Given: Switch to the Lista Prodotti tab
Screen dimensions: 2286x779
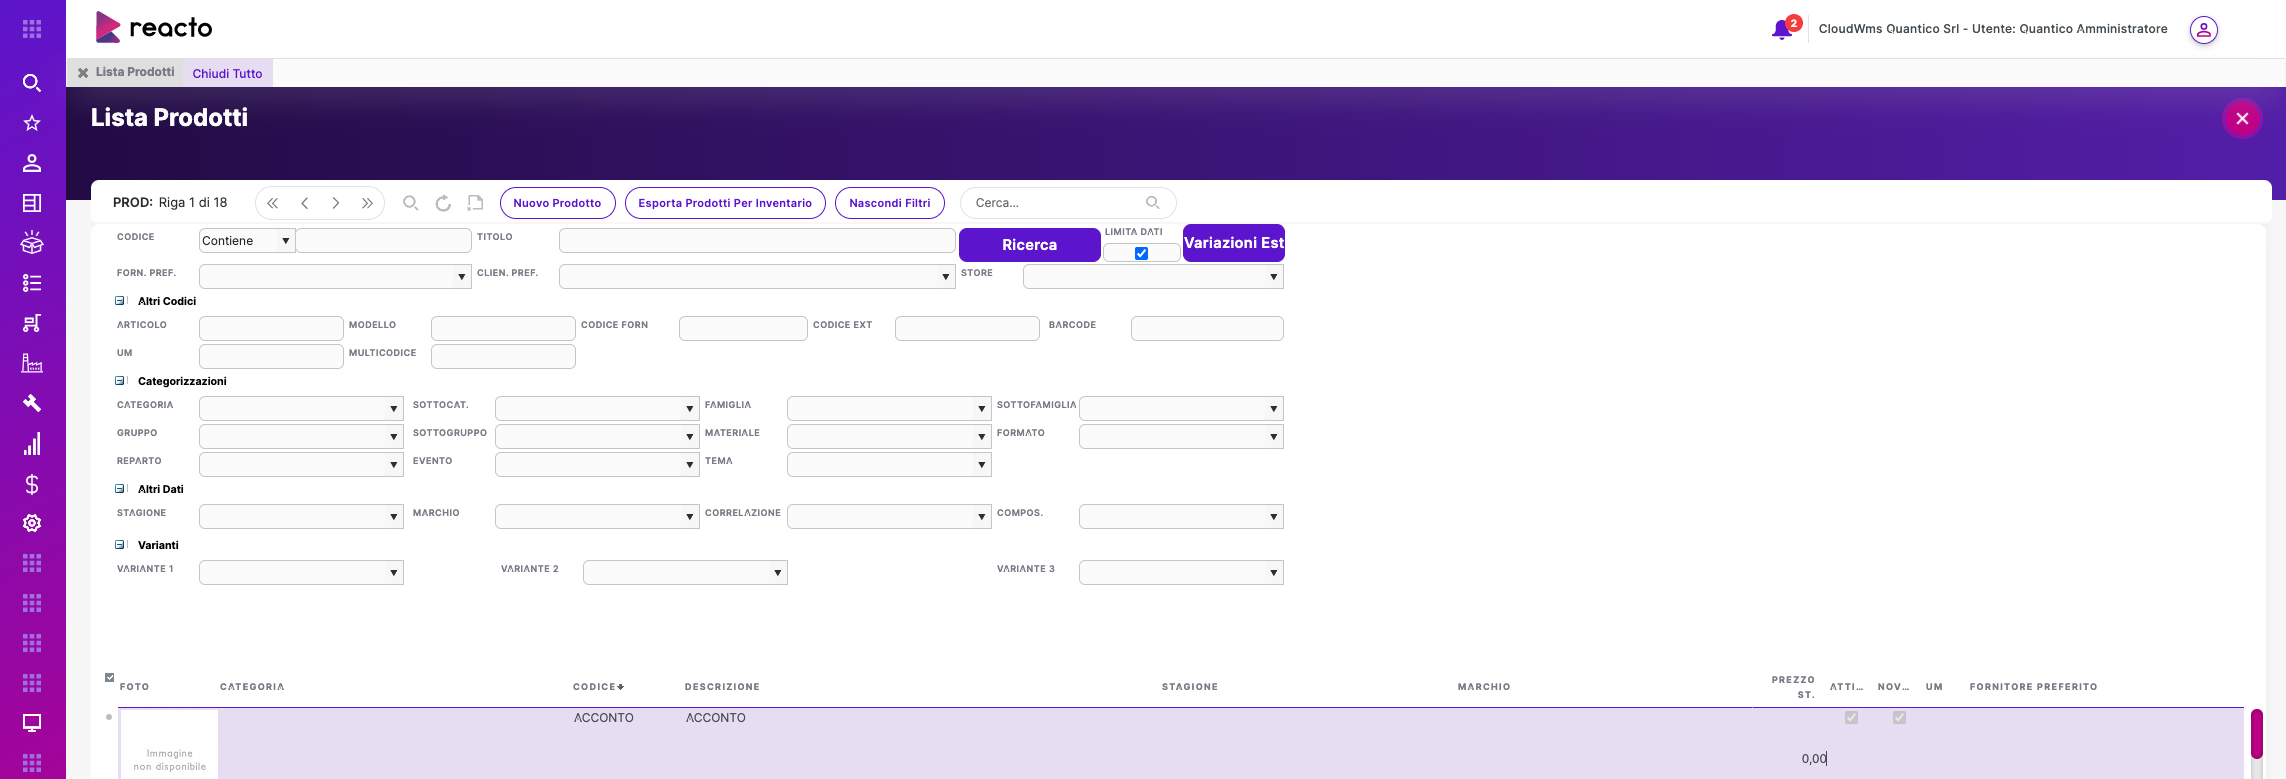Looking at the screenshot, I should 135,72.
